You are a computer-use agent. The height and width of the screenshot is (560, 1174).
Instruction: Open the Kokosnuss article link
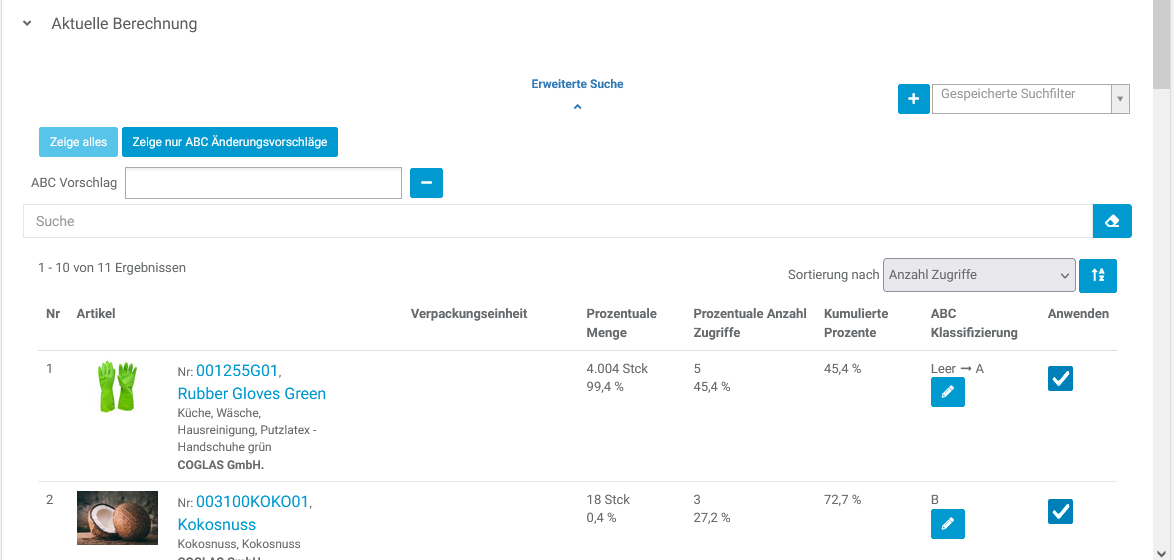coord(216,524)
